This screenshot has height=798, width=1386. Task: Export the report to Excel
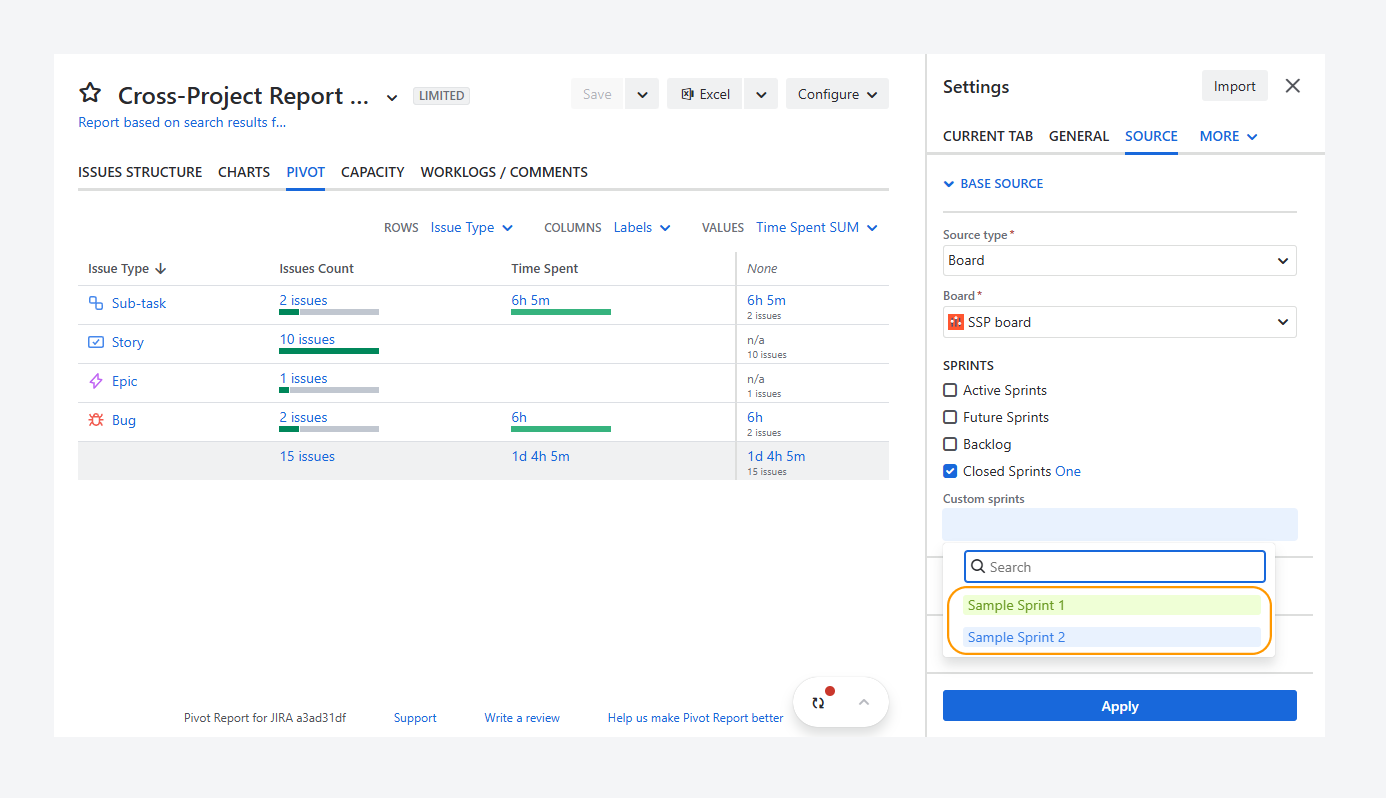point(705,94)
